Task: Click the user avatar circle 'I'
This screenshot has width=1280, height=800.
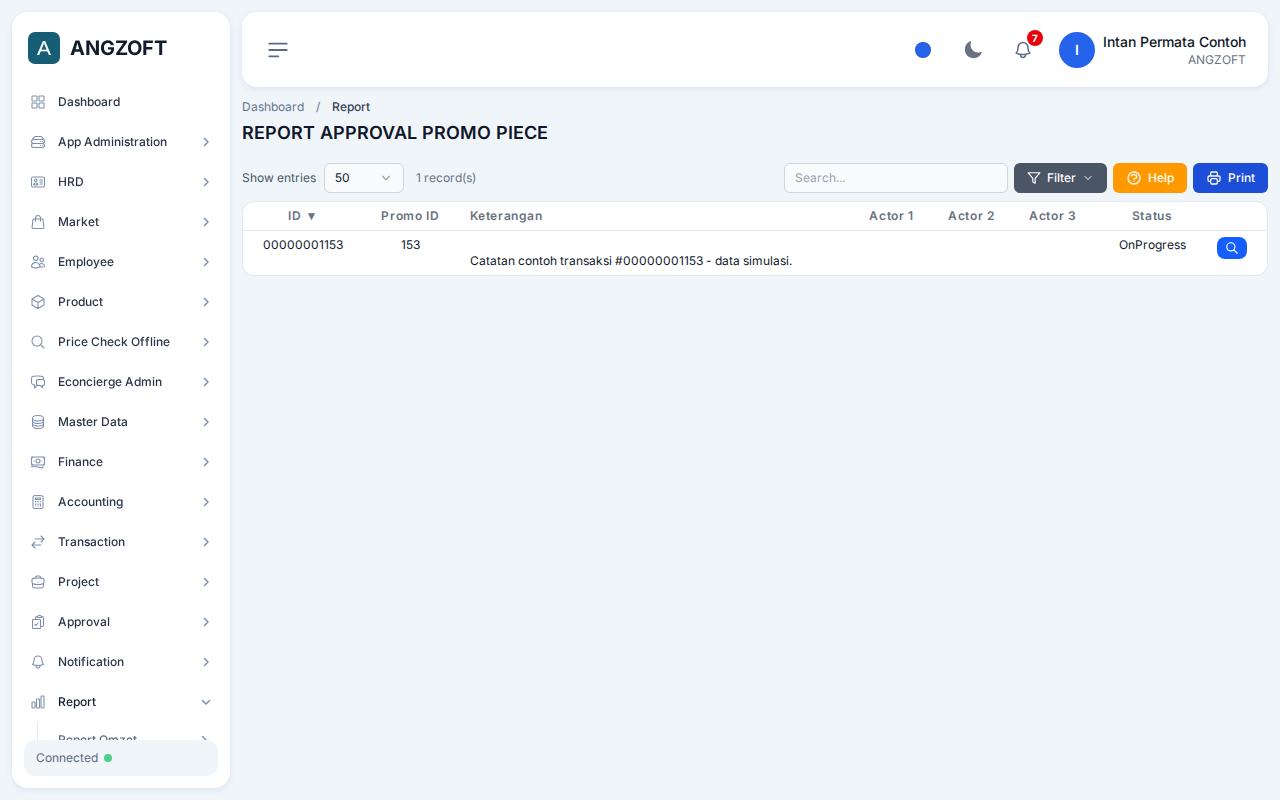Action: click(1077, 50)
